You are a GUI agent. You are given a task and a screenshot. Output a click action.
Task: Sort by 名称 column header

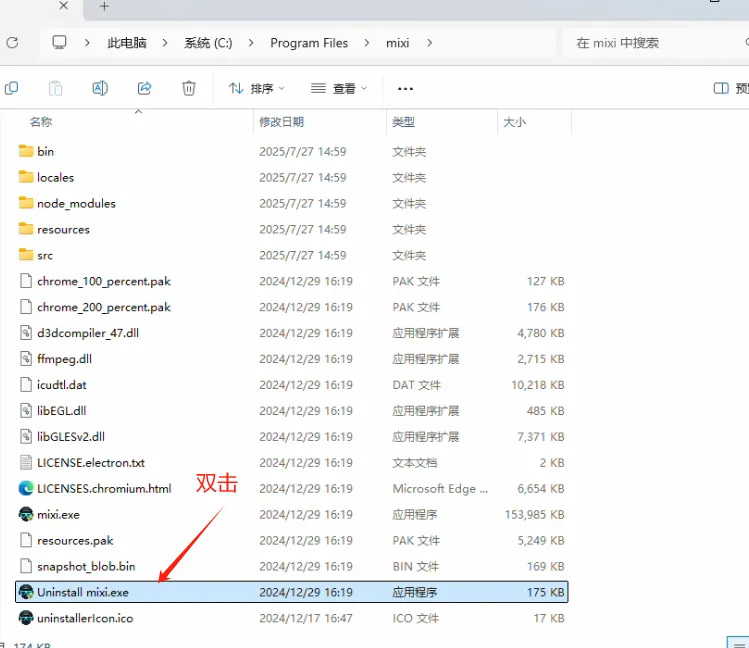(41, 122)
